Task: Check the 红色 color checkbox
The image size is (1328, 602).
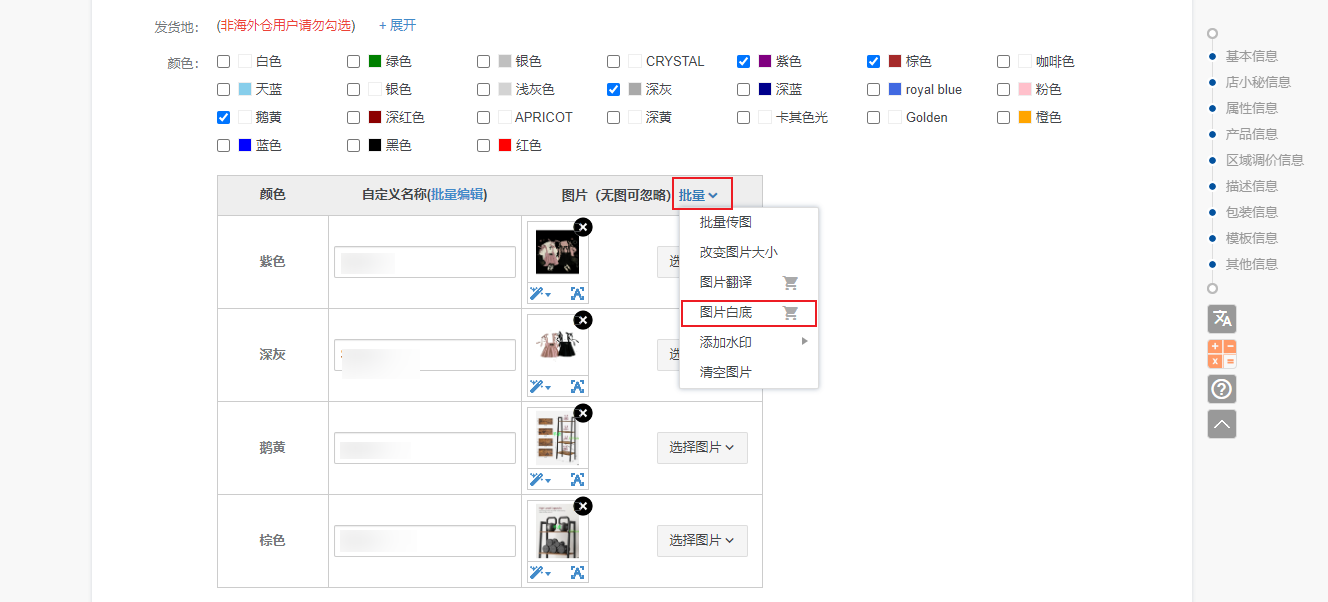Action: point(483,145)
